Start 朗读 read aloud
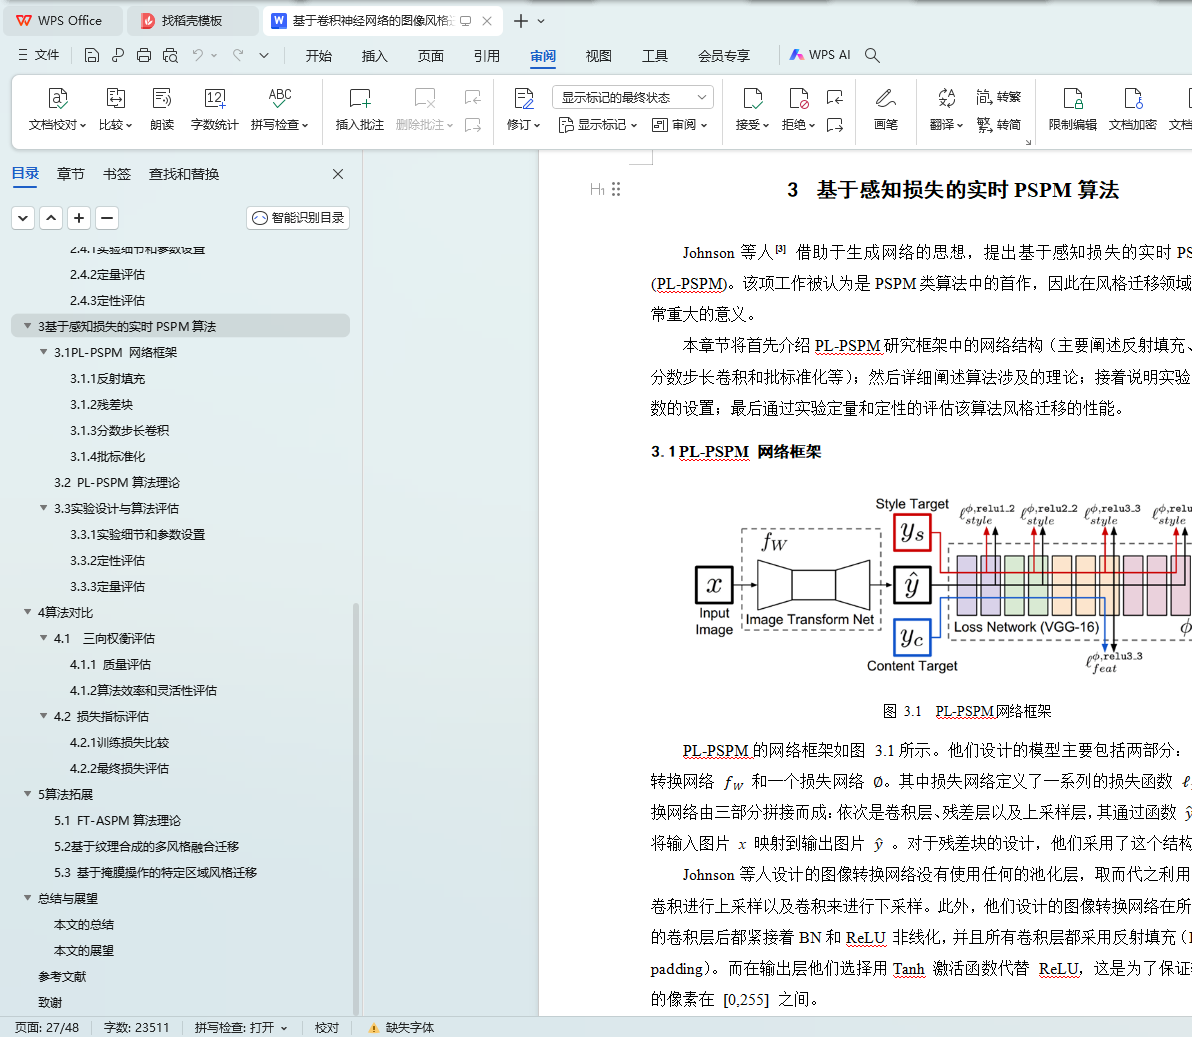This screenshot has width=1192, height=1037. [162, 109]
